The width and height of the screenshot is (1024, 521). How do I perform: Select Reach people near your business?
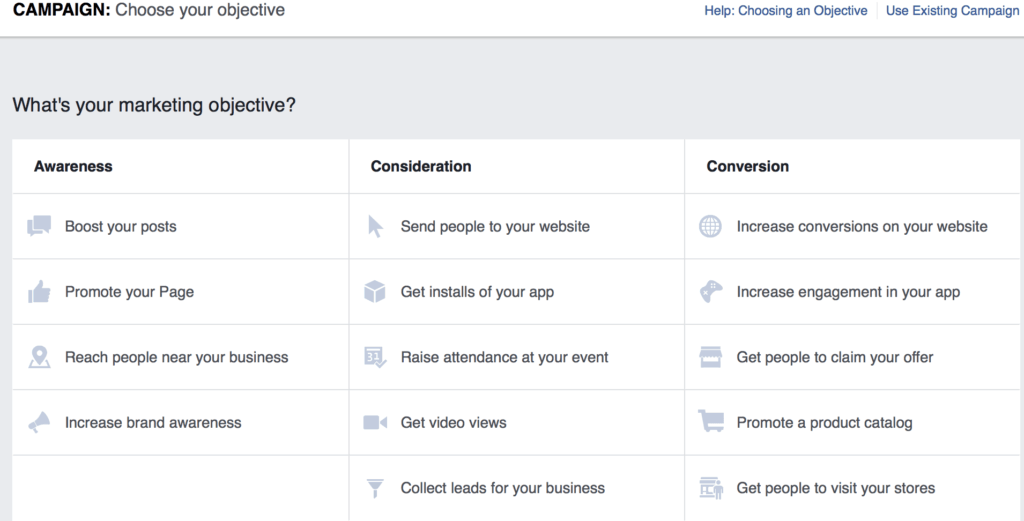pyautogui.click(x=180, y=357)
